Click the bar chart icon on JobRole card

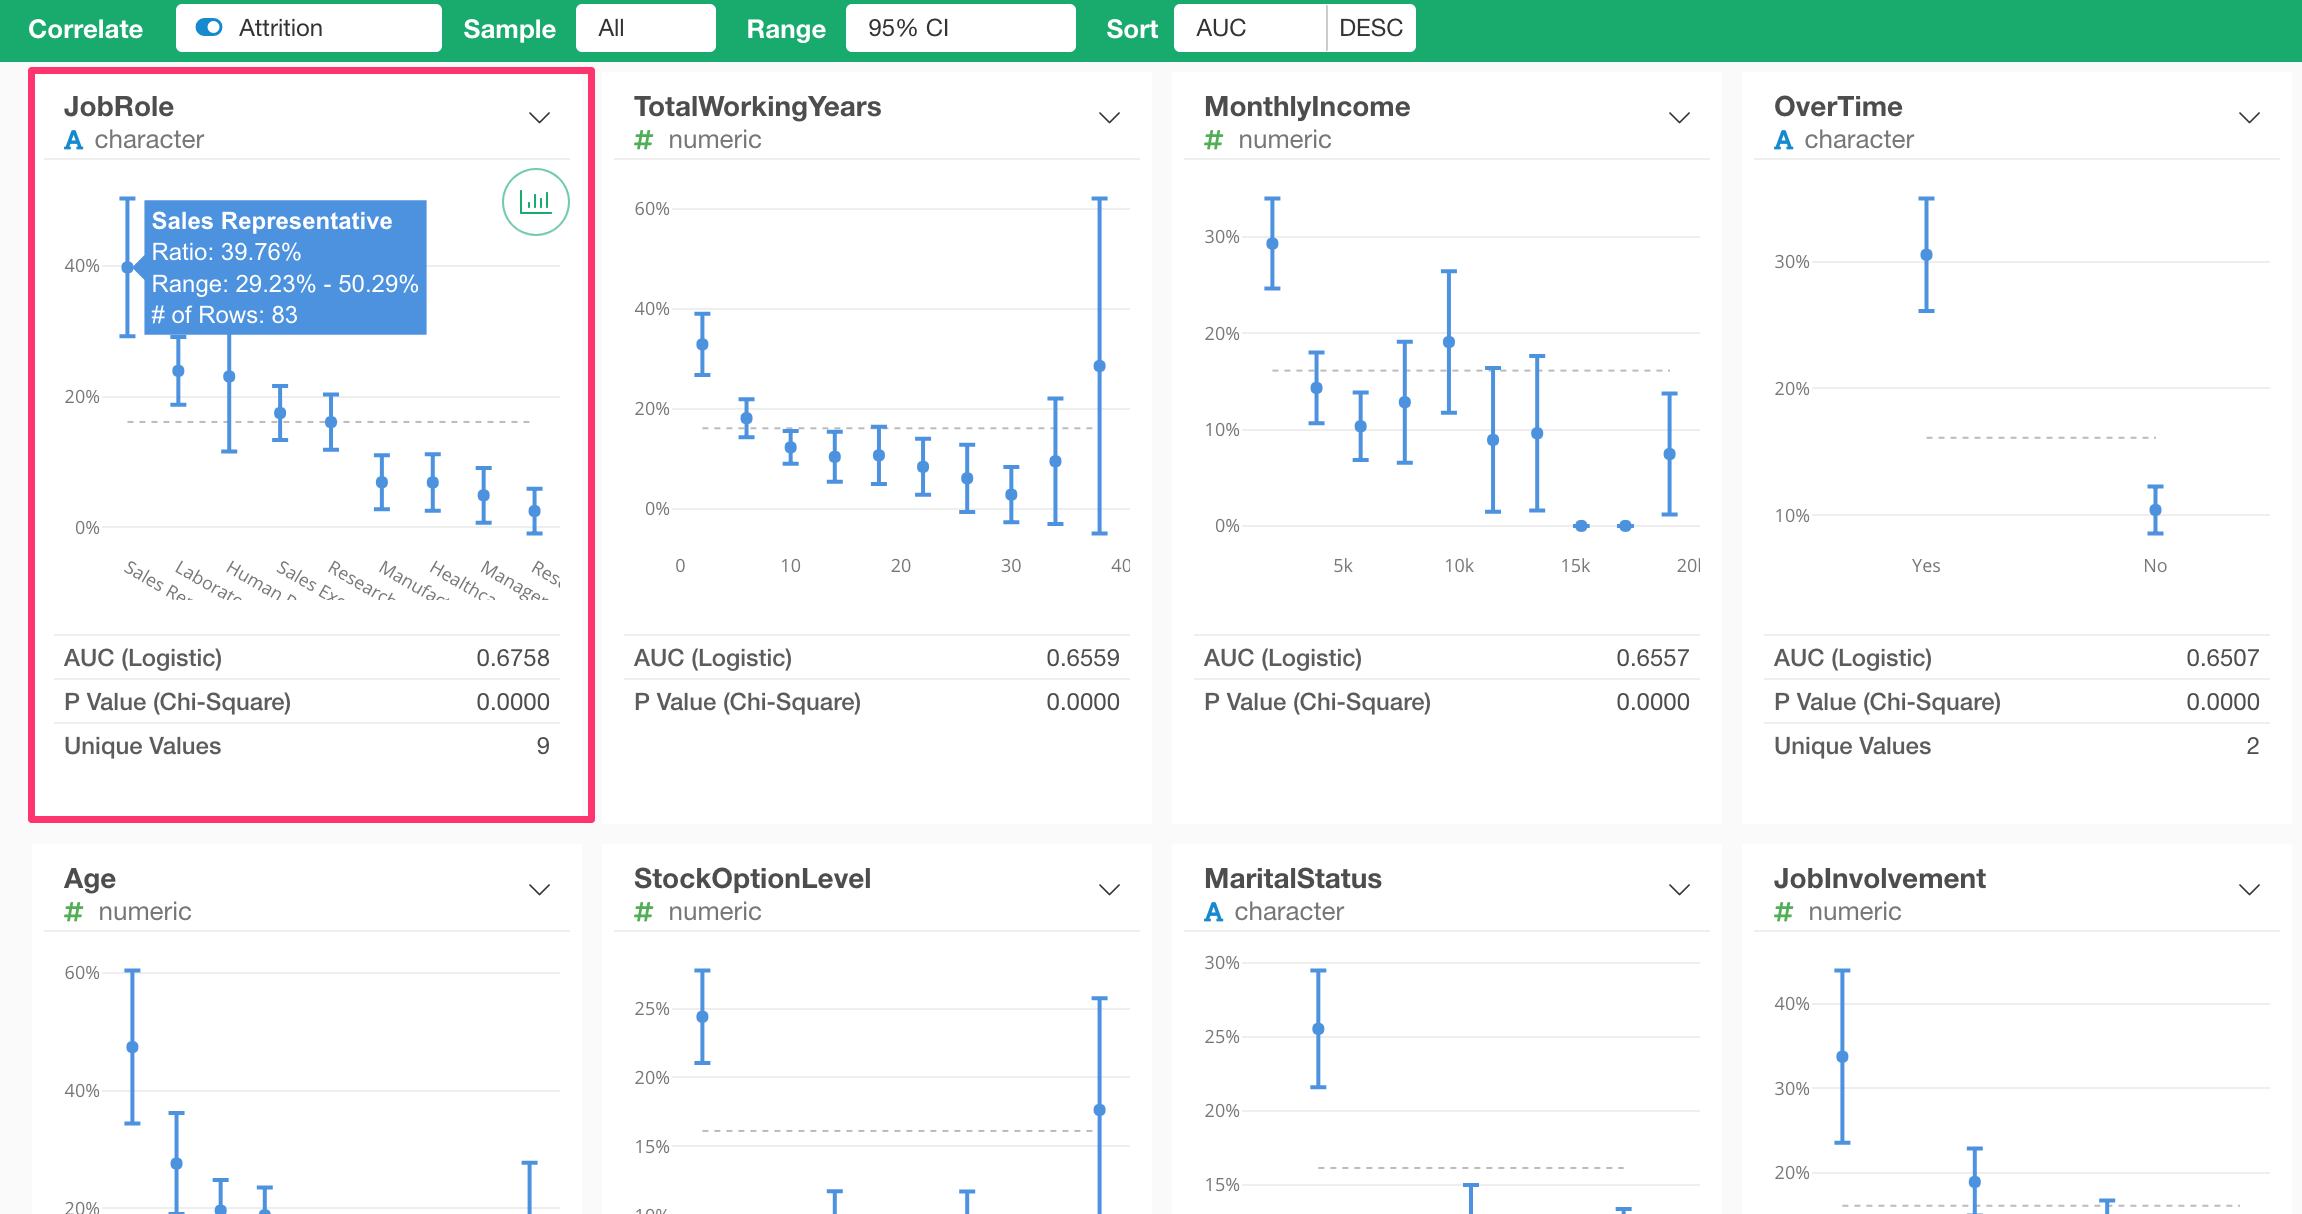(x=536, y=202)
